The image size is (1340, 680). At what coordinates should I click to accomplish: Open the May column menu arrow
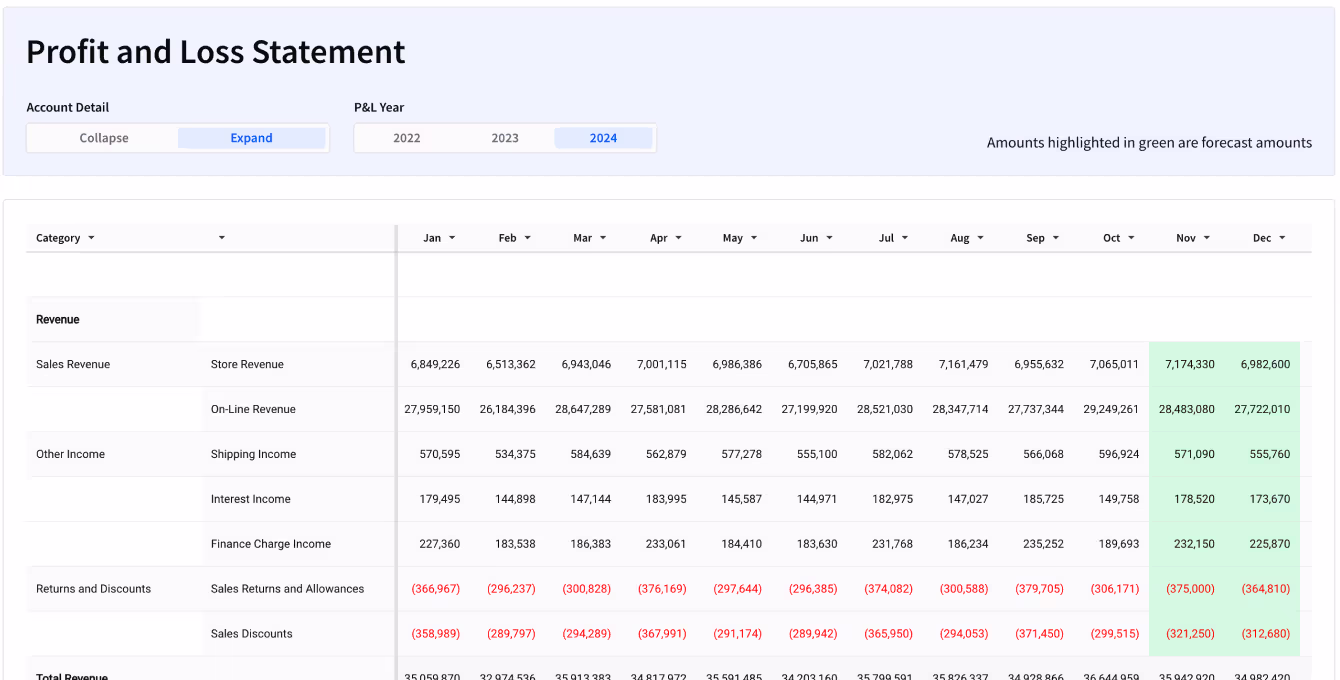pos(754,238)
